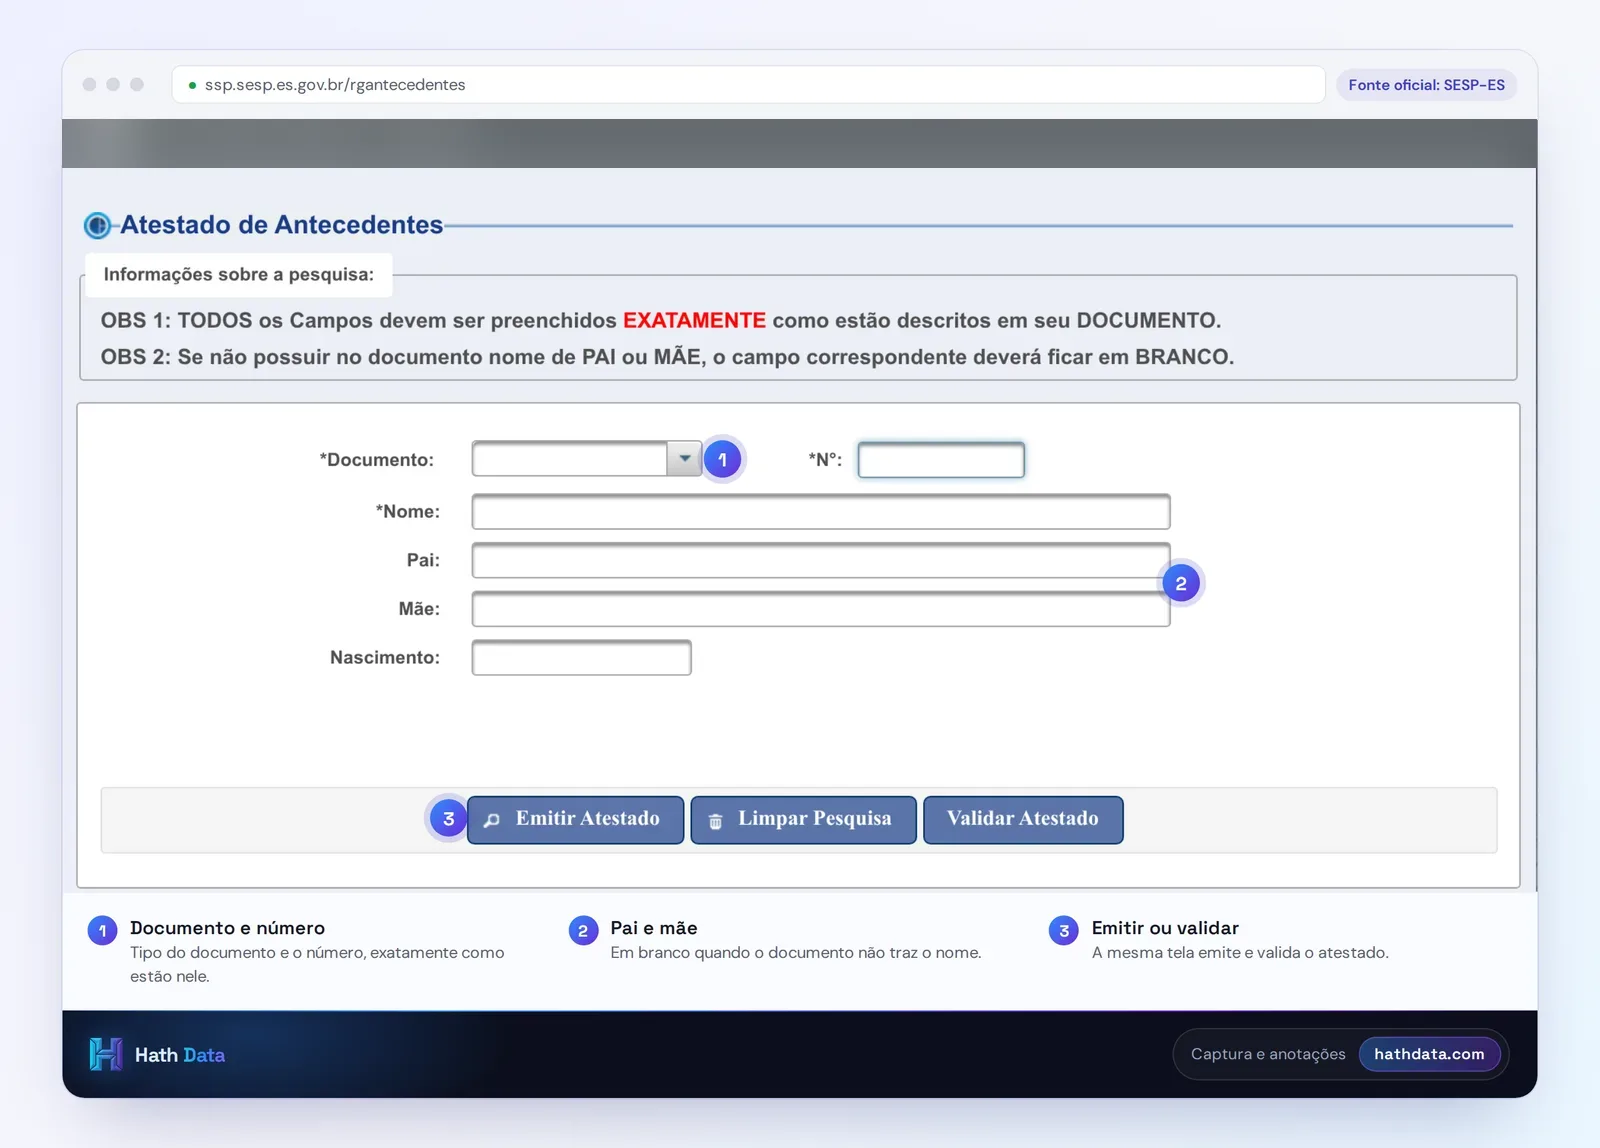Click the trash icon on Limpar Pesquisa
This screenshot has height=1148, width=1600.
pyautogui.click(x=715, y=821)
